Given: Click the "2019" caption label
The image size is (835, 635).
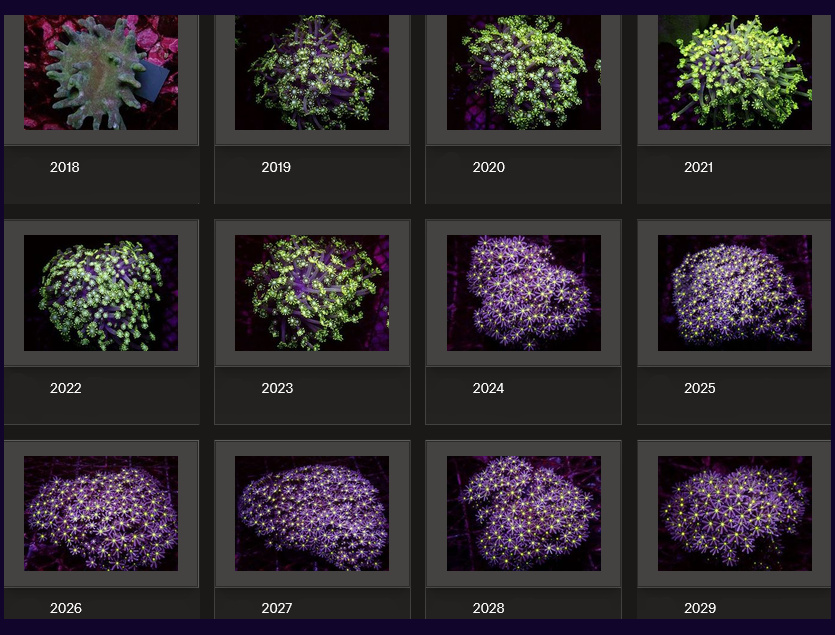Looking at the screenshot, I should pos(276,167).
